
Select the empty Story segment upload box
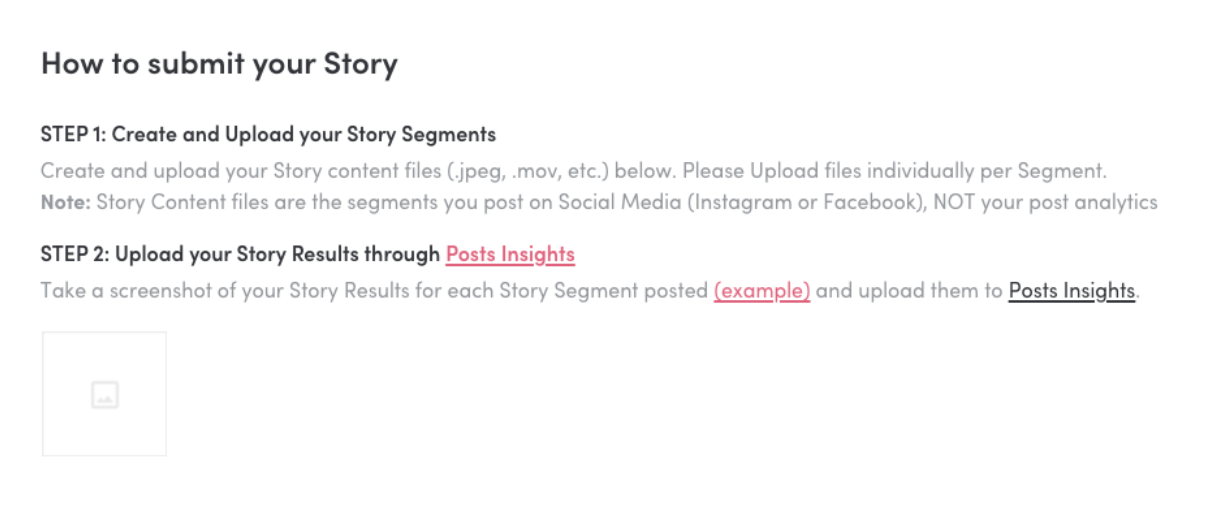click(104, 394)
